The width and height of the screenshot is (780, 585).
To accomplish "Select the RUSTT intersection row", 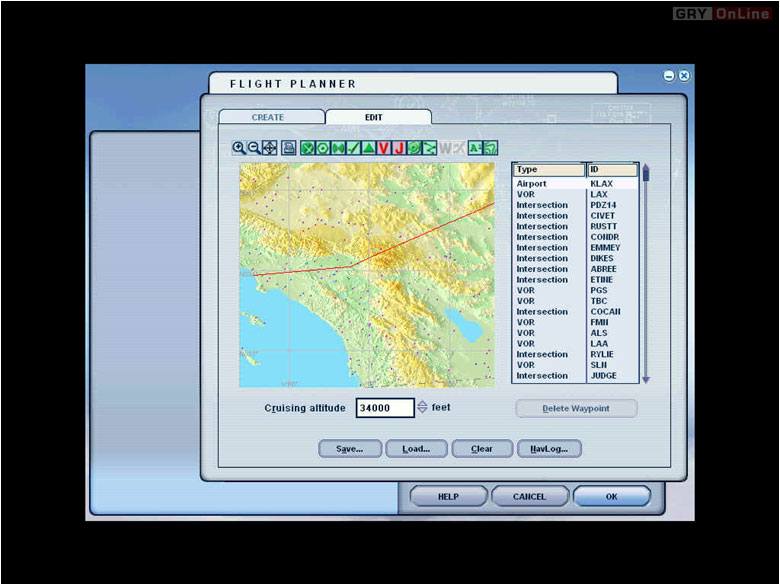I will click(576, 226).
